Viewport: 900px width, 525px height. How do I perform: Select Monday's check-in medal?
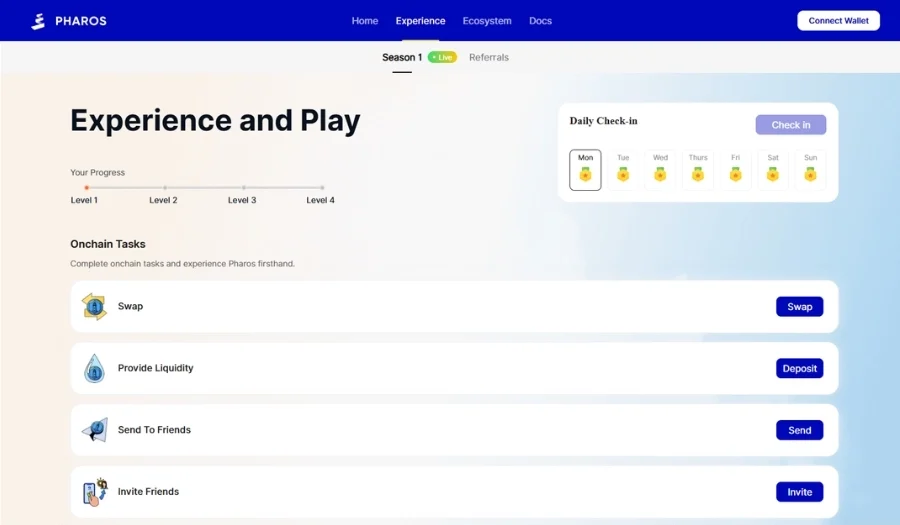pyautogui.click(x=585, y=174)
